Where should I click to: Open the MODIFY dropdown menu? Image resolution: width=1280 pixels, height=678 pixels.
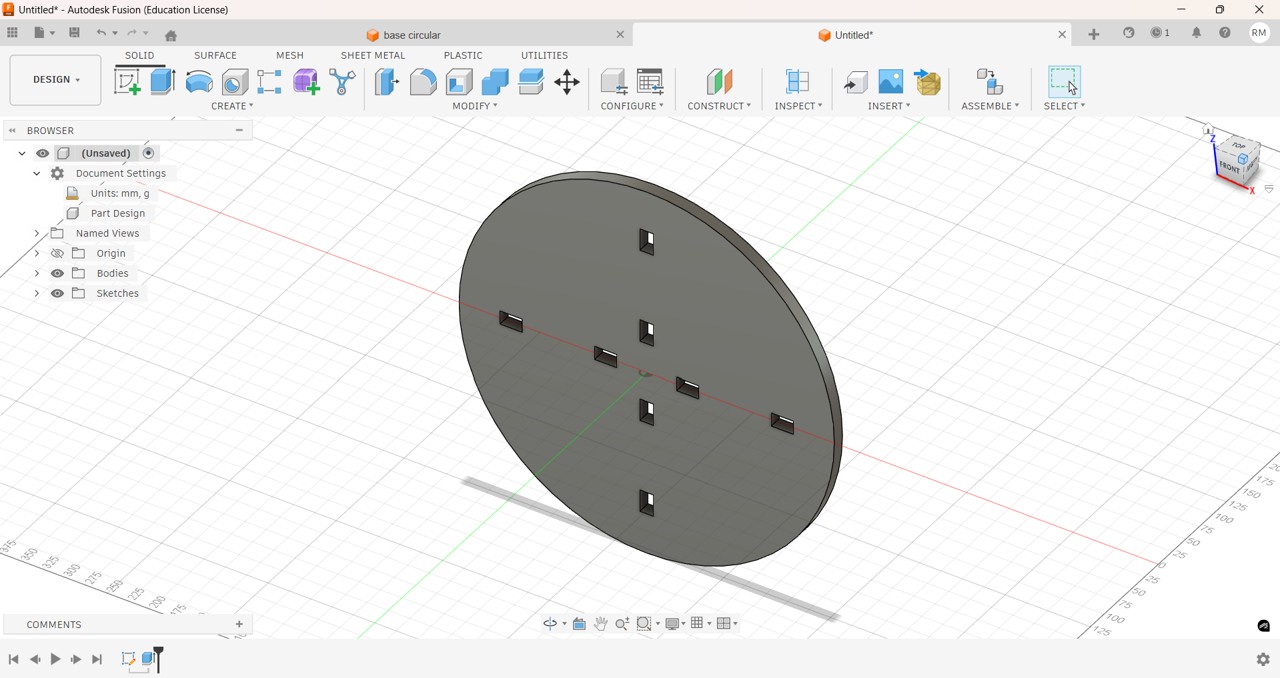tap(475, 106)
